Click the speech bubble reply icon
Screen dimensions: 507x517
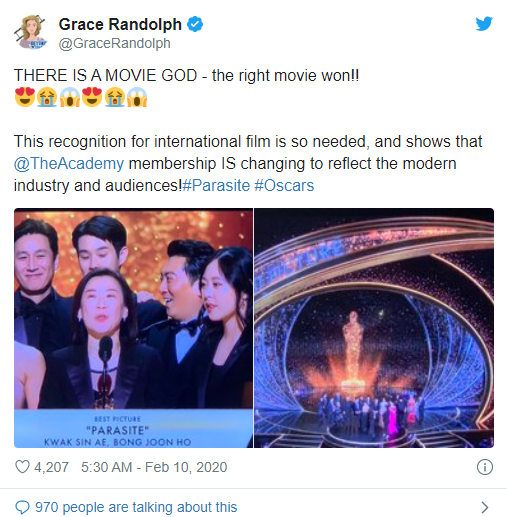(x=22, y=507)
